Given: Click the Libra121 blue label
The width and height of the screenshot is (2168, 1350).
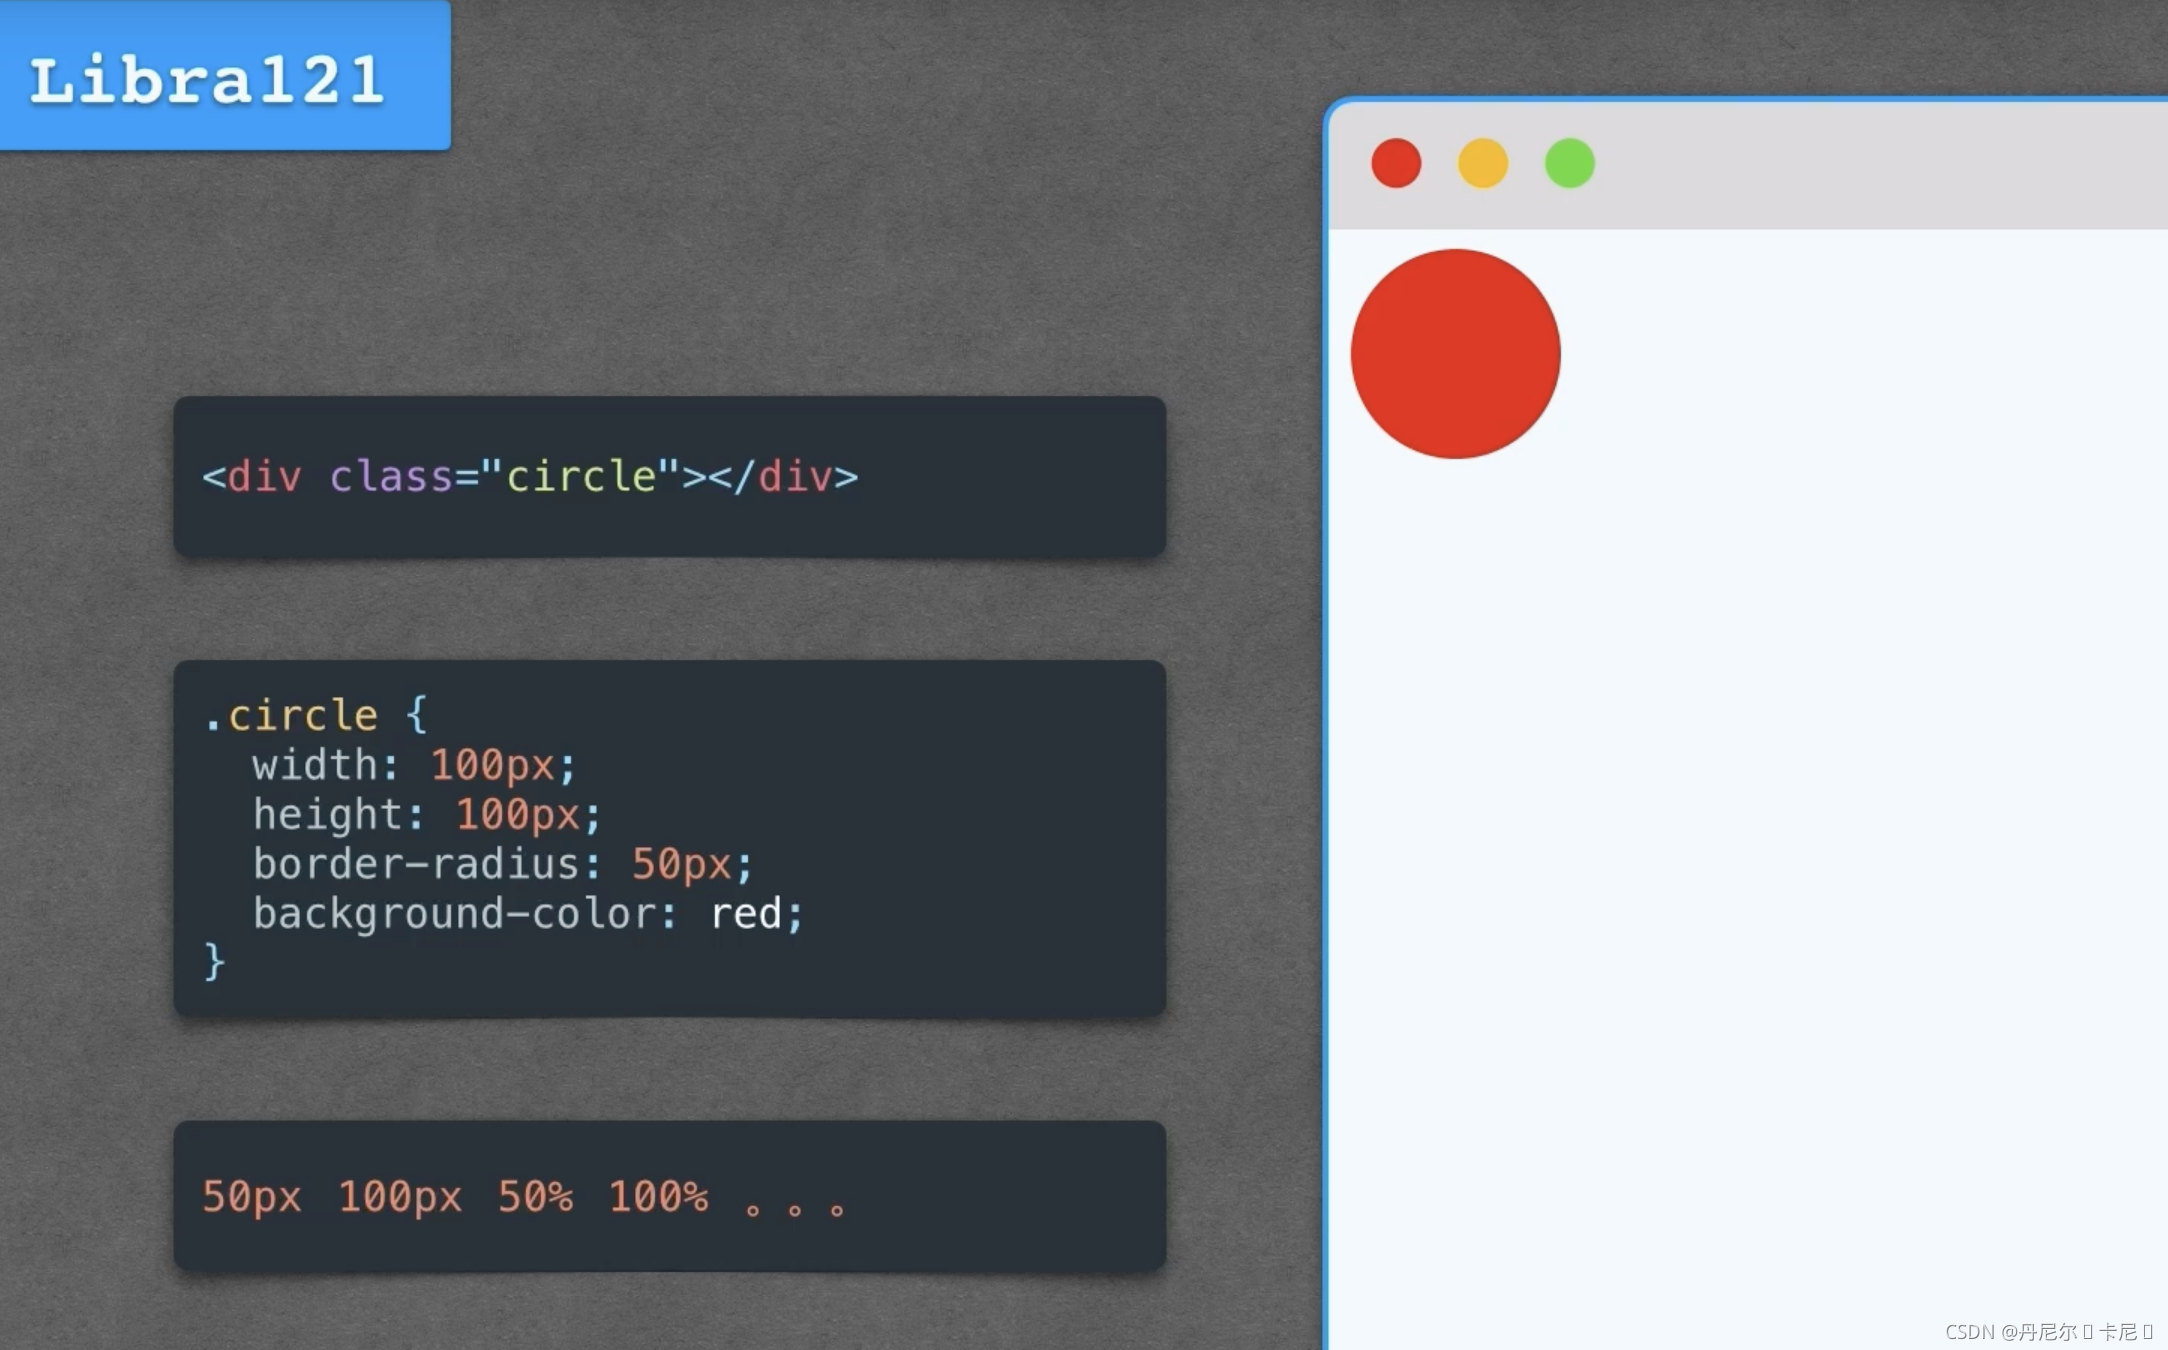Looking at the screenshot, I should 225,76.
